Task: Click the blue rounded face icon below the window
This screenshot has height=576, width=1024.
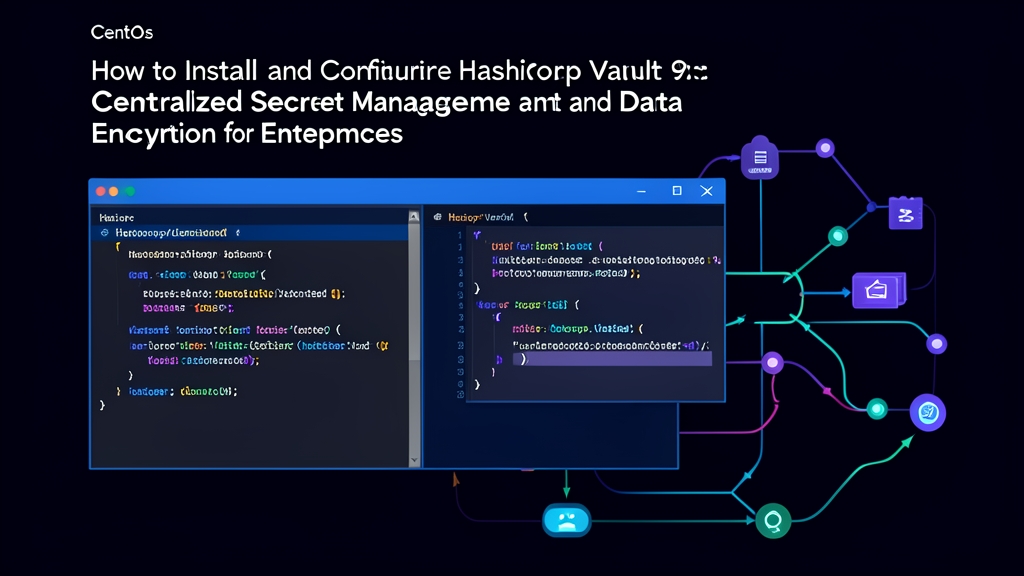Action: tap(566, 520)
